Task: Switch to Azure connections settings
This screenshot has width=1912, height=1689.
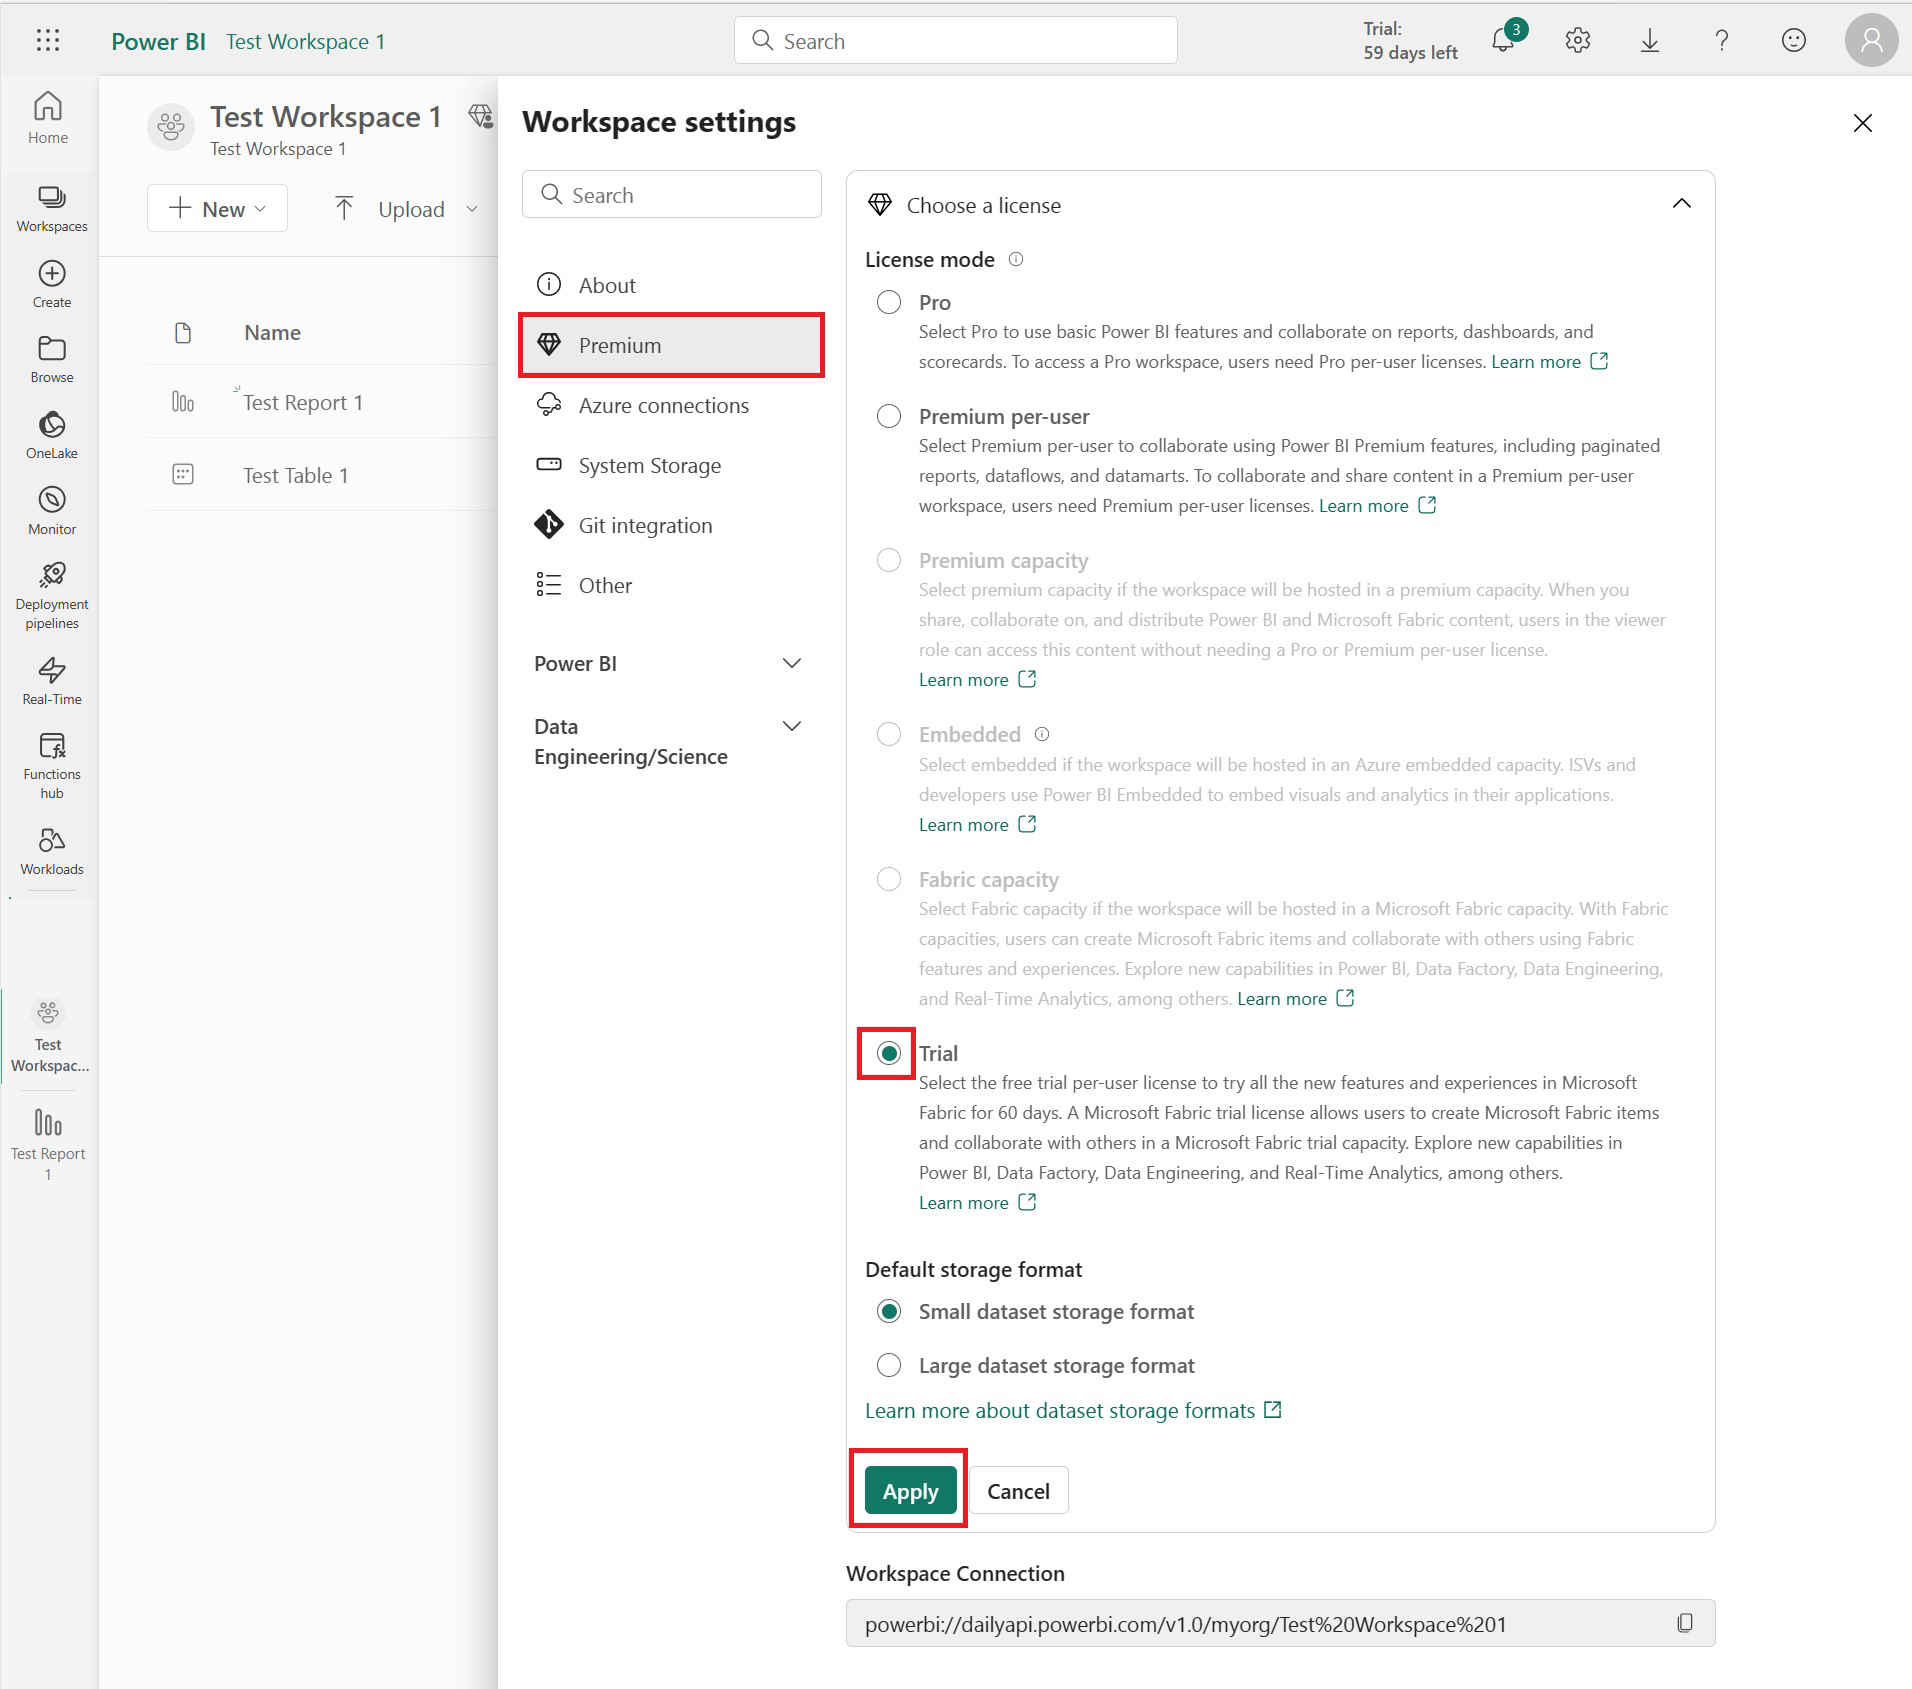Action: 663,405
